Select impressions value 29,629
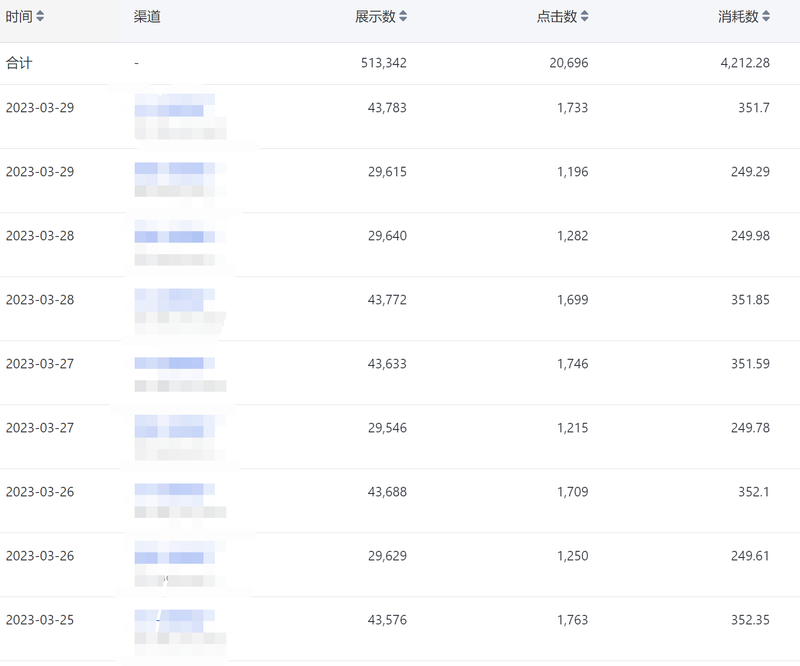 387,556
